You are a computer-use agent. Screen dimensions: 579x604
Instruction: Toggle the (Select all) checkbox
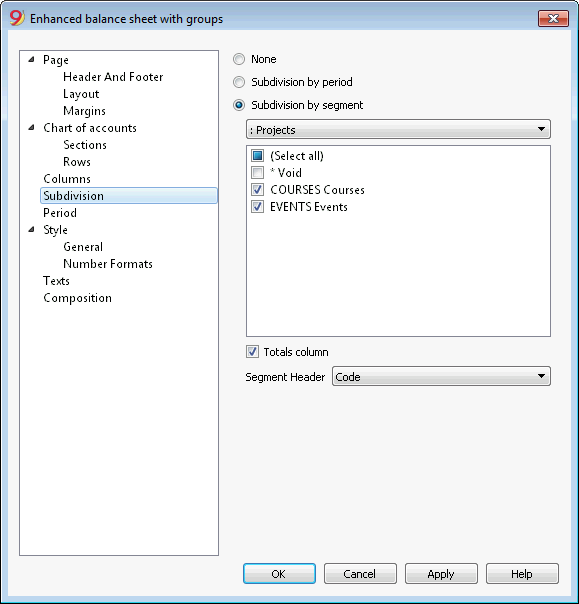point(257,156)
